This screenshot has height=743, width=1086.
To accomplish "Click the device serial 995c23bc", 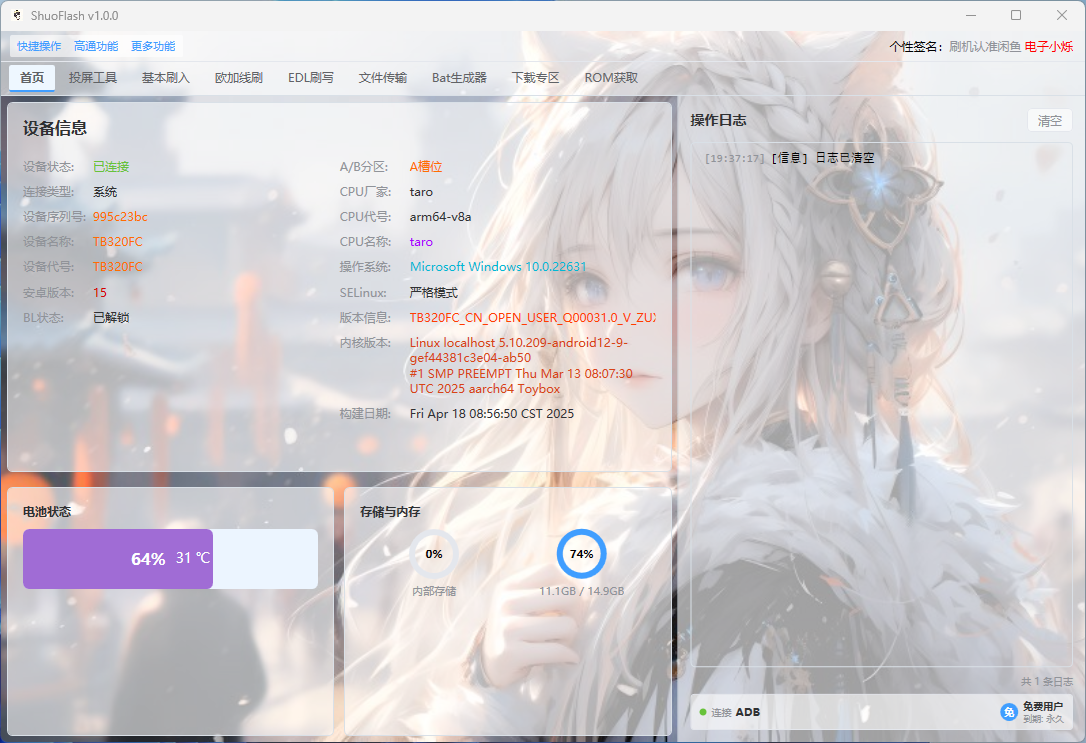I will click(120, 217).
